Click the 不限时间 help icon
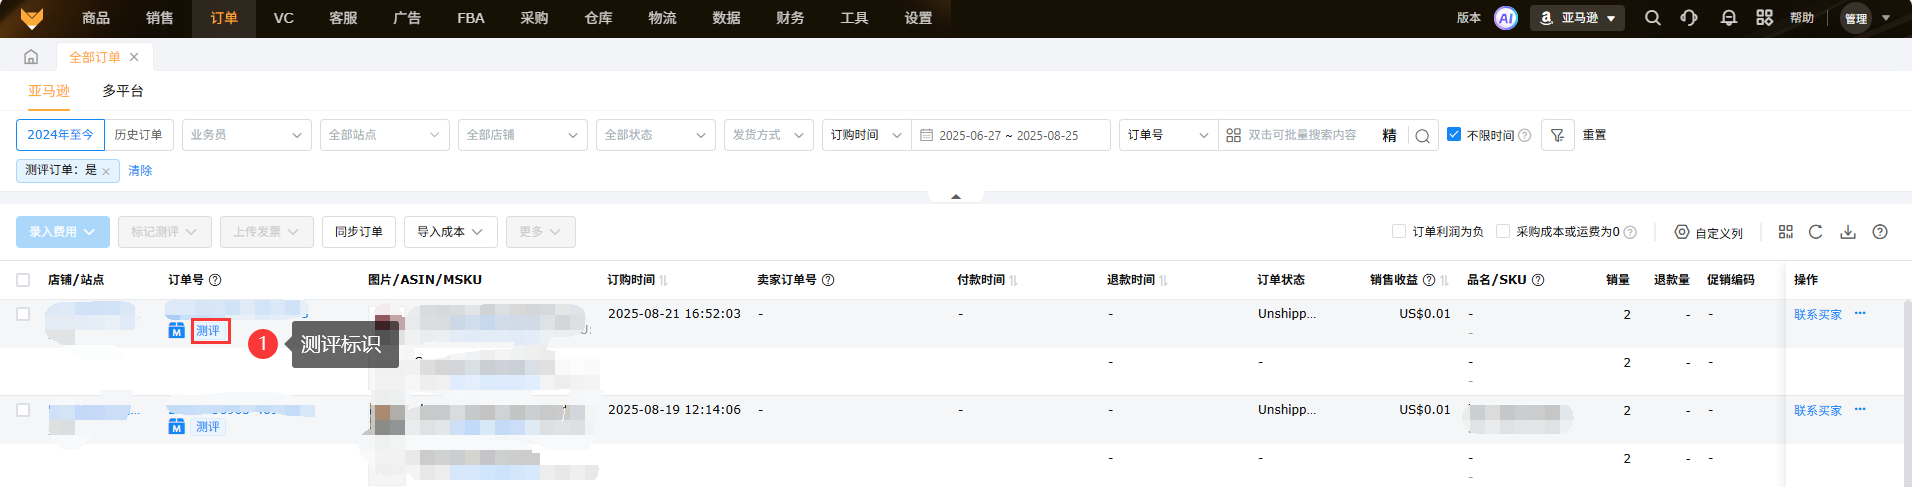Image resolution: width=1912 pixels, height=487 pixels. 1525,135
